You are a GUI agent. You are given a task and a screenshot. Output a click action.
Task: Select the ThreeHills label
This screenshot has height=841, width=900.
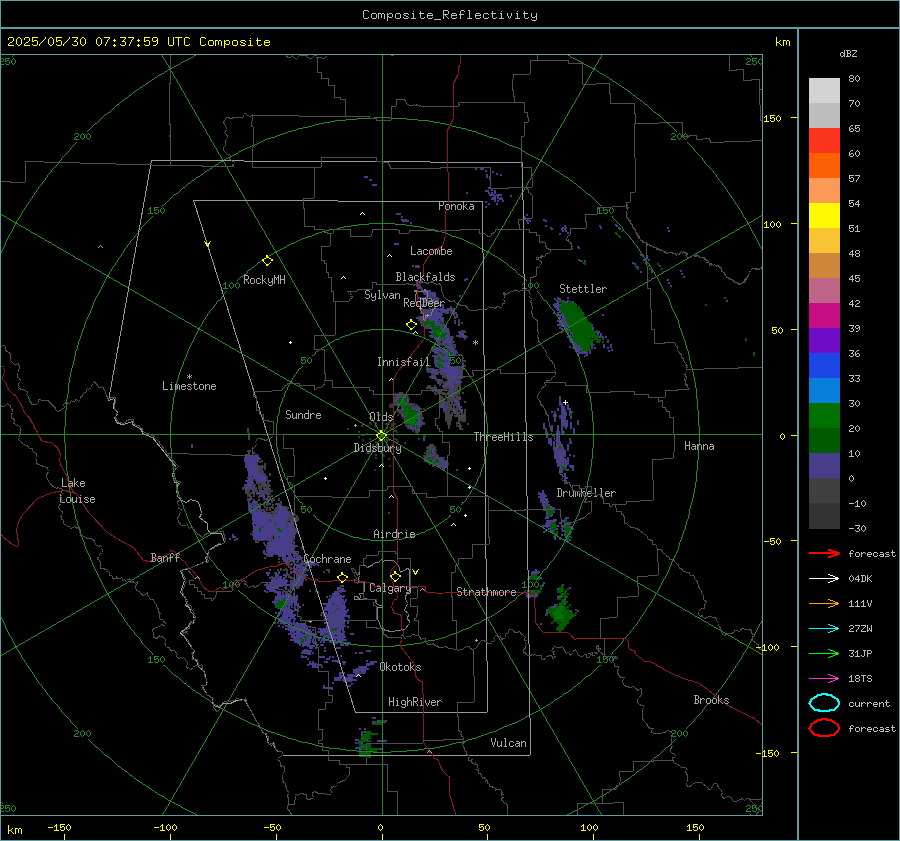point(503,437)
